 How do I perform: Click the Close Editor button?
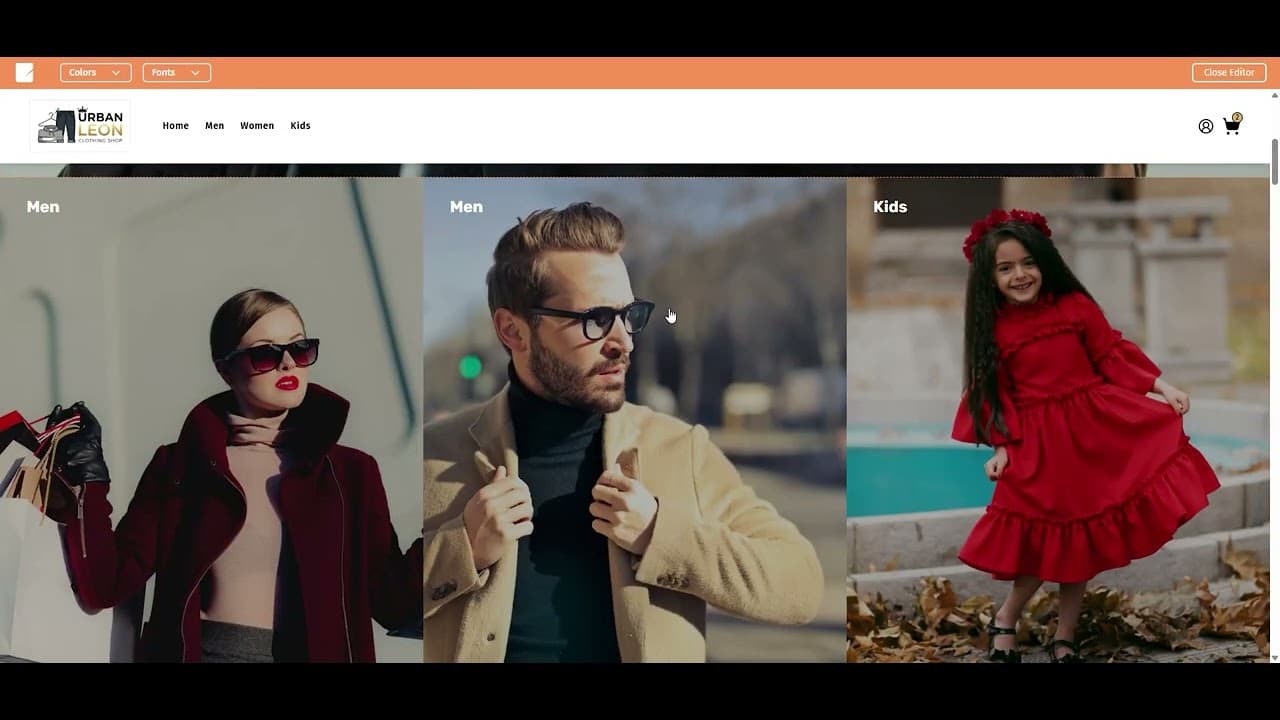[1229, 72]
